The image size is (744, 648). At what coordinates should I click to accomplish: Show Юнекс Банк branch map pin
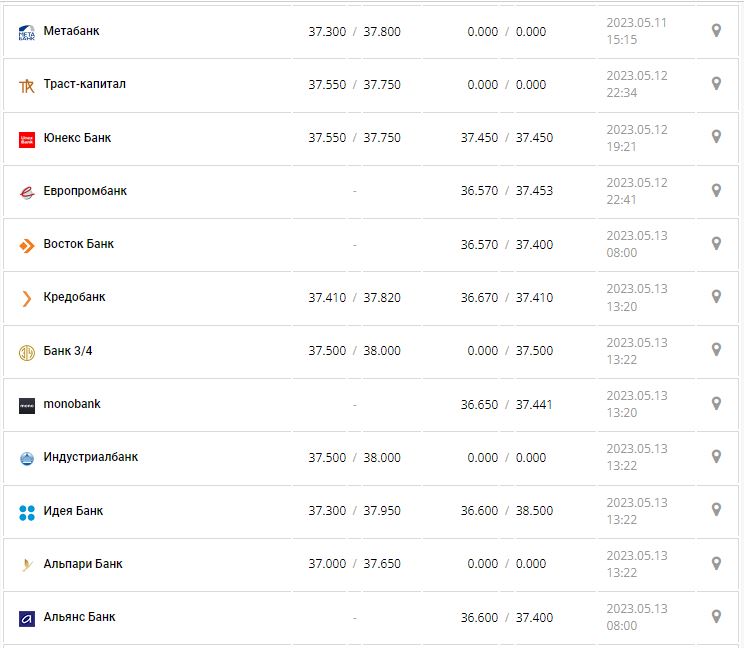coord(716,137)
